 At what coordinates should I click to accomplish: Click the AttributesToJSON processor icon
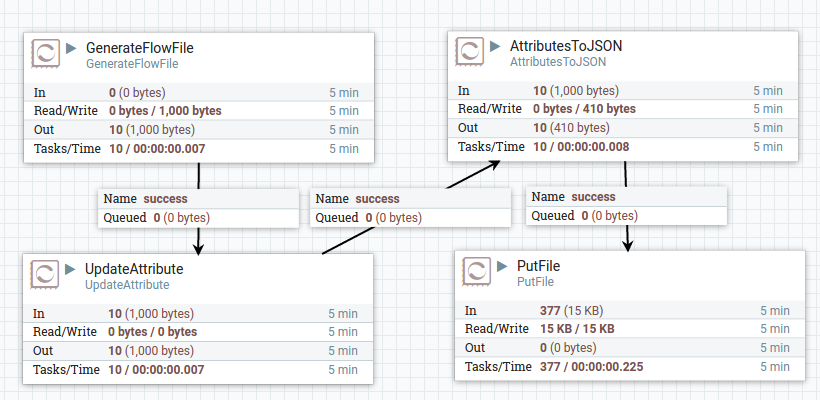pos(470,51)
